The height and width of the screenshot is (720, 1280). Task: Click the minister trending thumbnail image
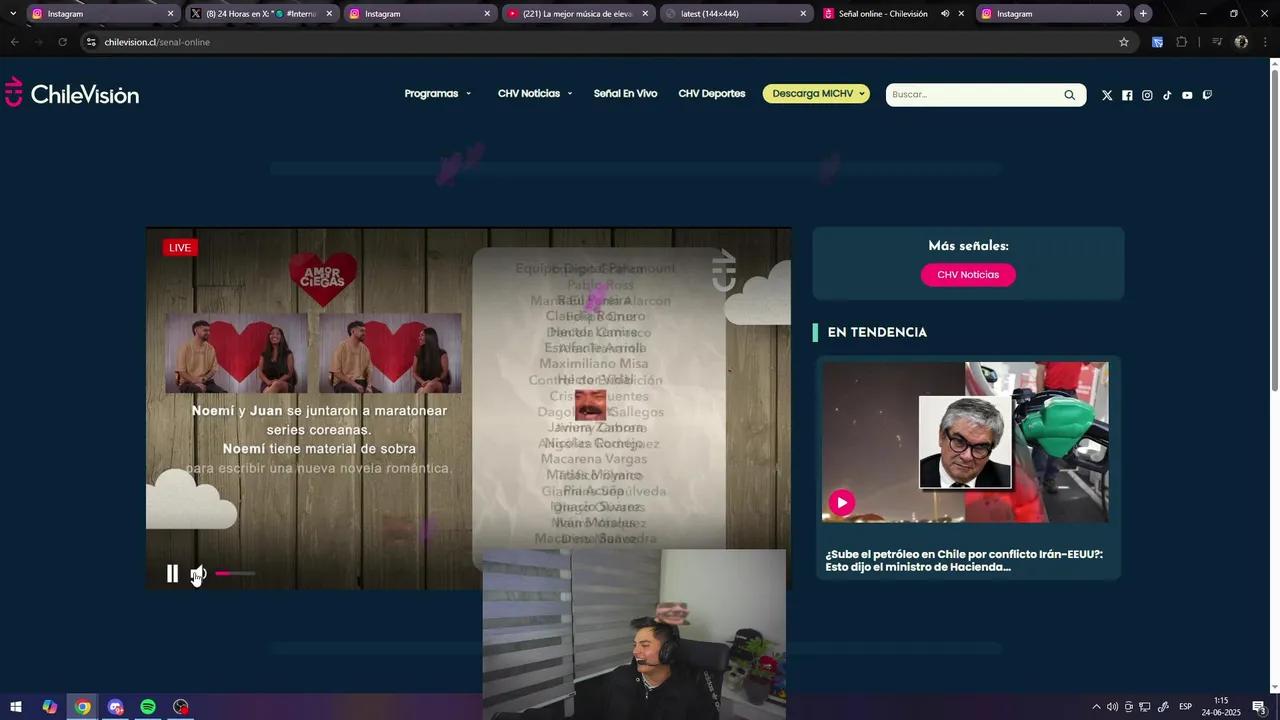point(965,442)
